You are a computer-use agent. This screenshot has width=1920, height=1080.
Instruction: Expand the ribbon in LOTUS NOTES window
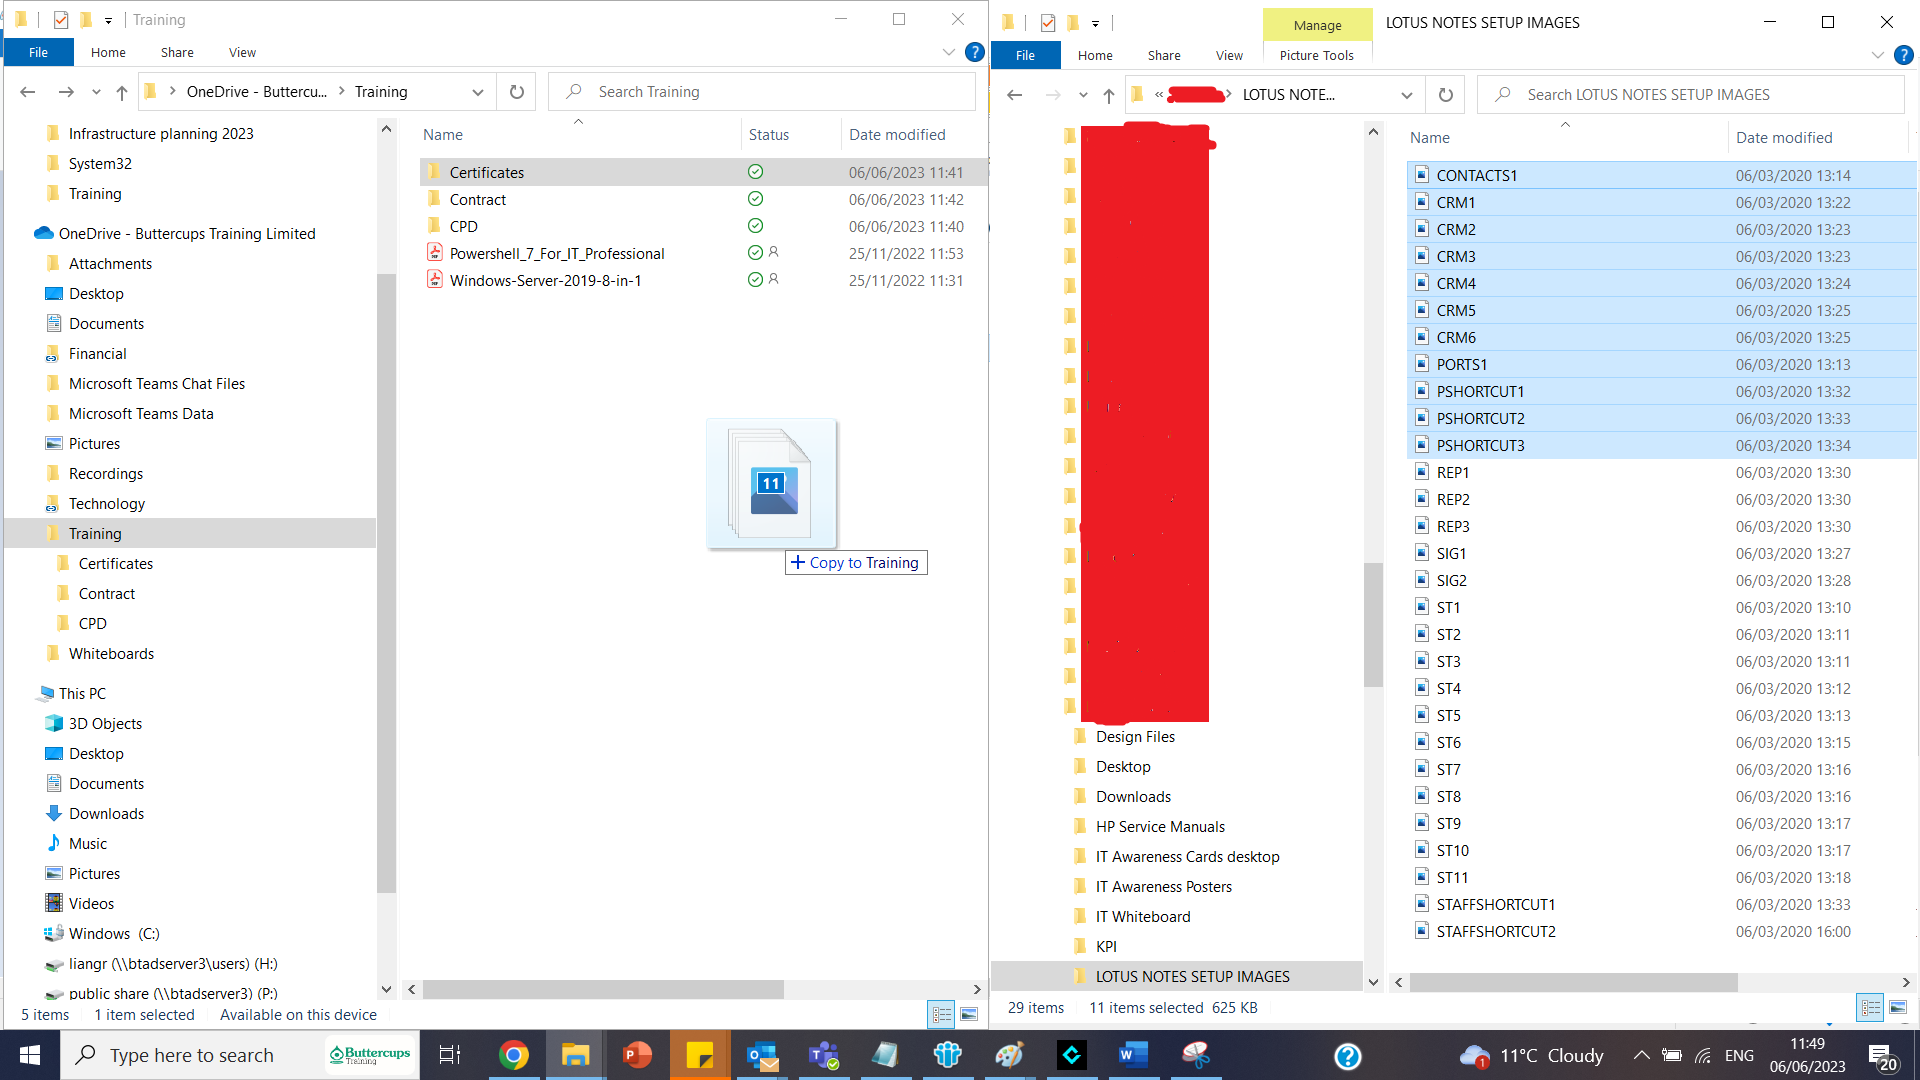coord(1877,55)
